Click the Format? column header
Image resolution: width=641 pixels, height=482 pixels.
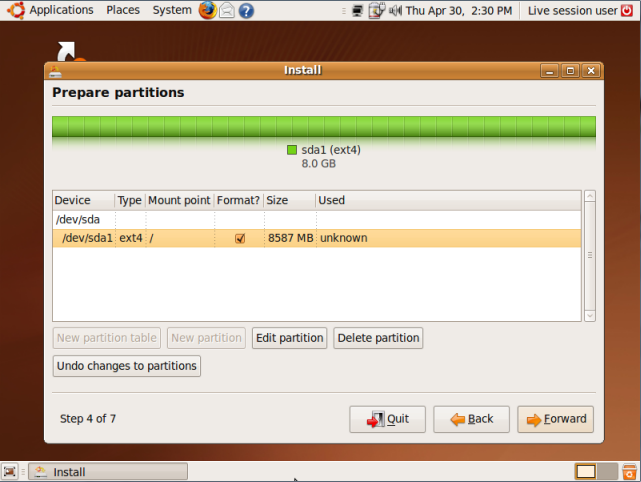click(239, 200)
